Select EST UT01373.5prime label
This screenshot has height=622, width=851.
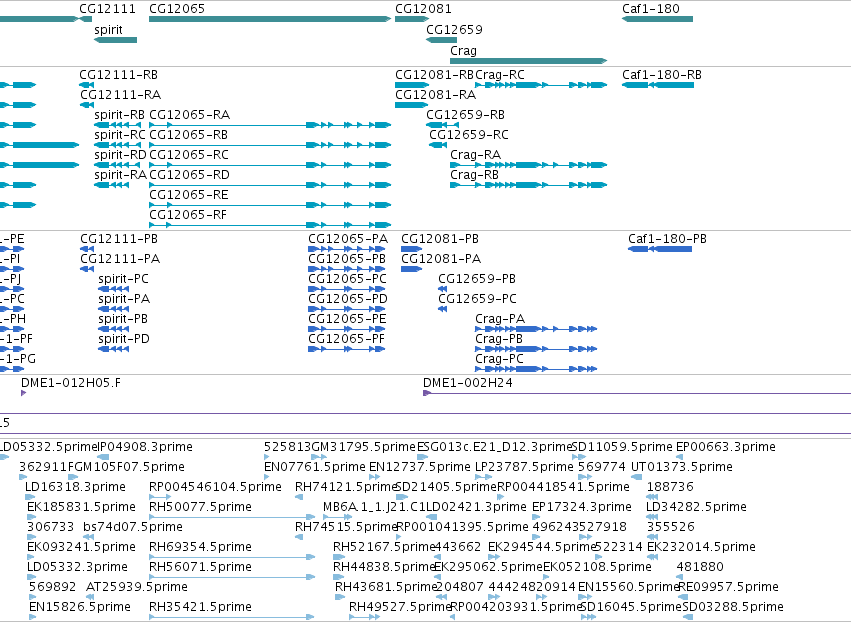pyautogui.click(x=682, y=467)
